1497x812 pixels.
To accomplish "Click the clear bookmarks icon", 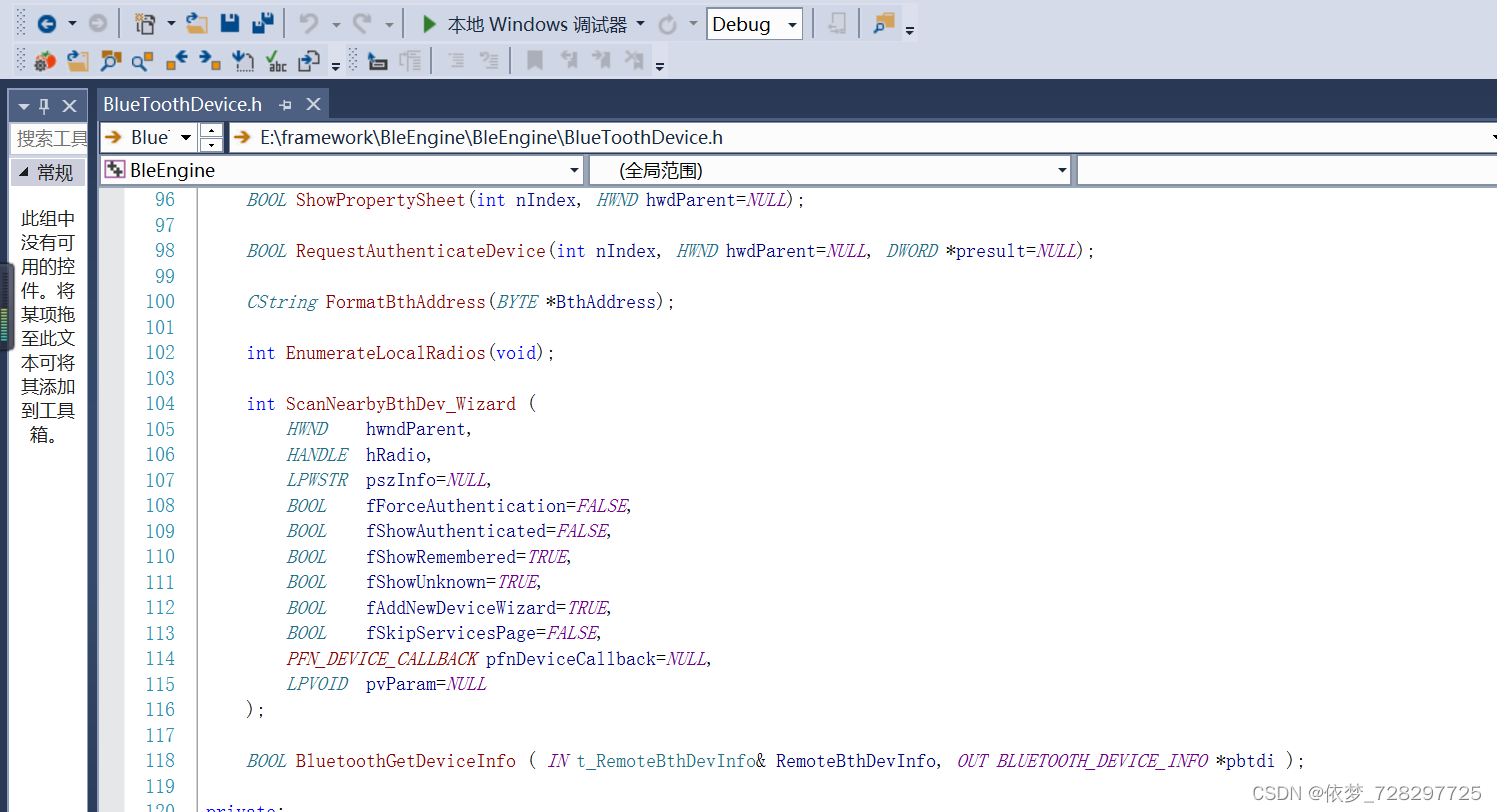I will click(x=634, y=61).
